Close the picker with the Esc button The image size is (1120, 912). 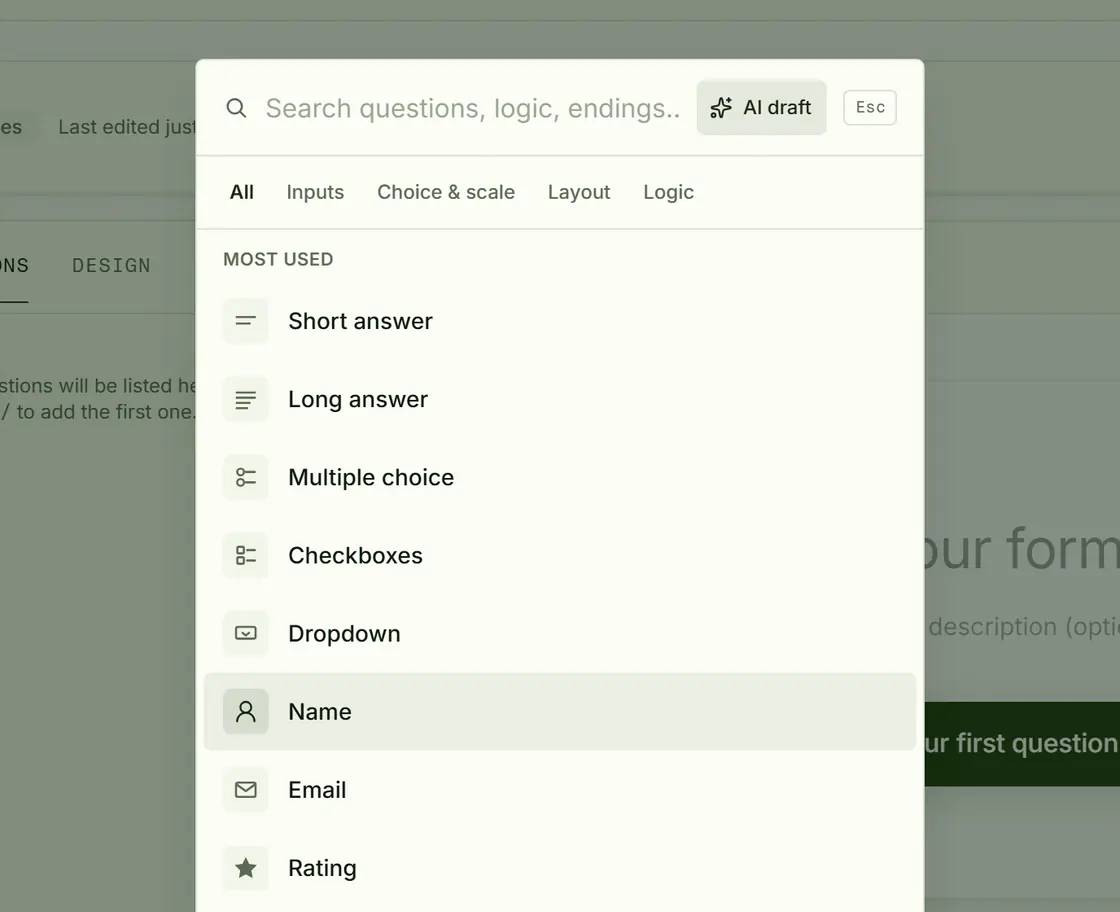pos(869,107)
